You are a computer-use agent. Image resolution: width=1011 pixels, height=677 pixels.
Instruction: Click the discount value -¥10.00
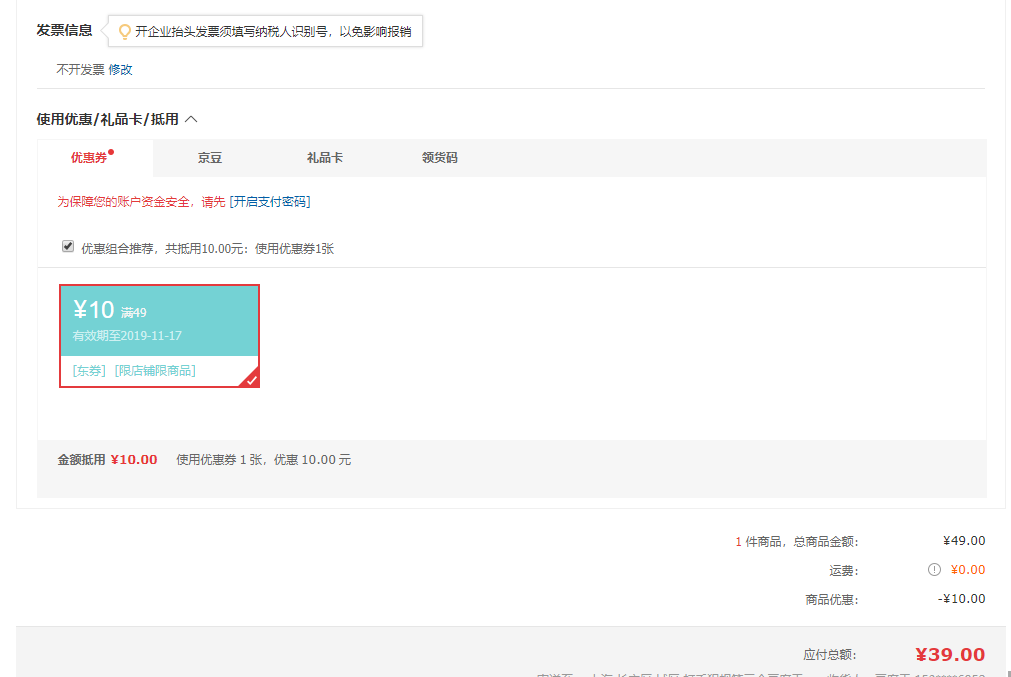tap(961, 599)
